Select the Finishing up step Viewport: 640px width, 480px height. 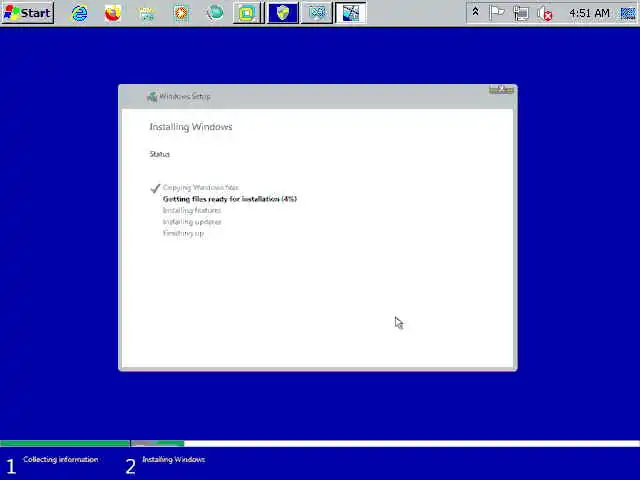click(x=183, y=233)
